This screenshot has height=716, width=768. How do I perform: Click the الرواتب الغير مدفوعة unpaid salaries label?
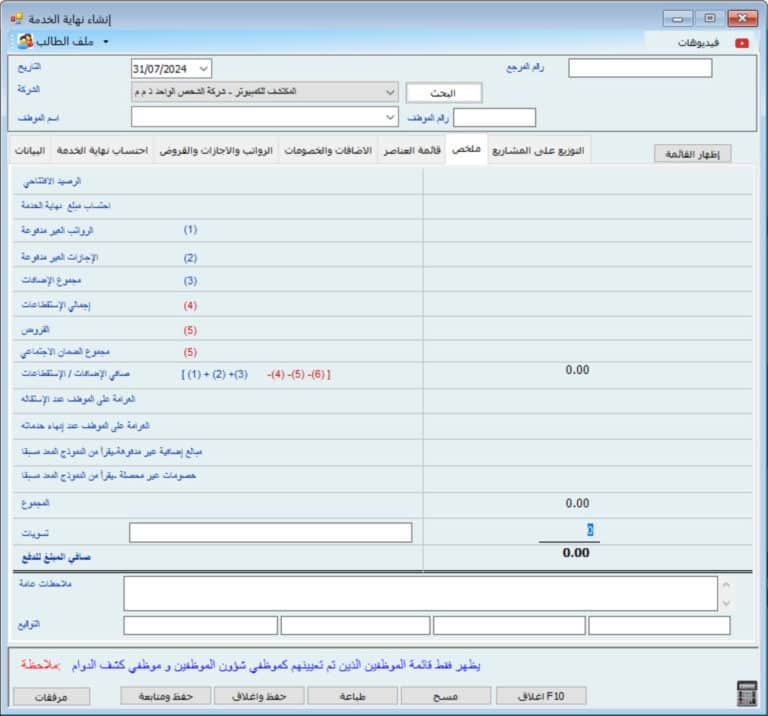coord(57,230)
